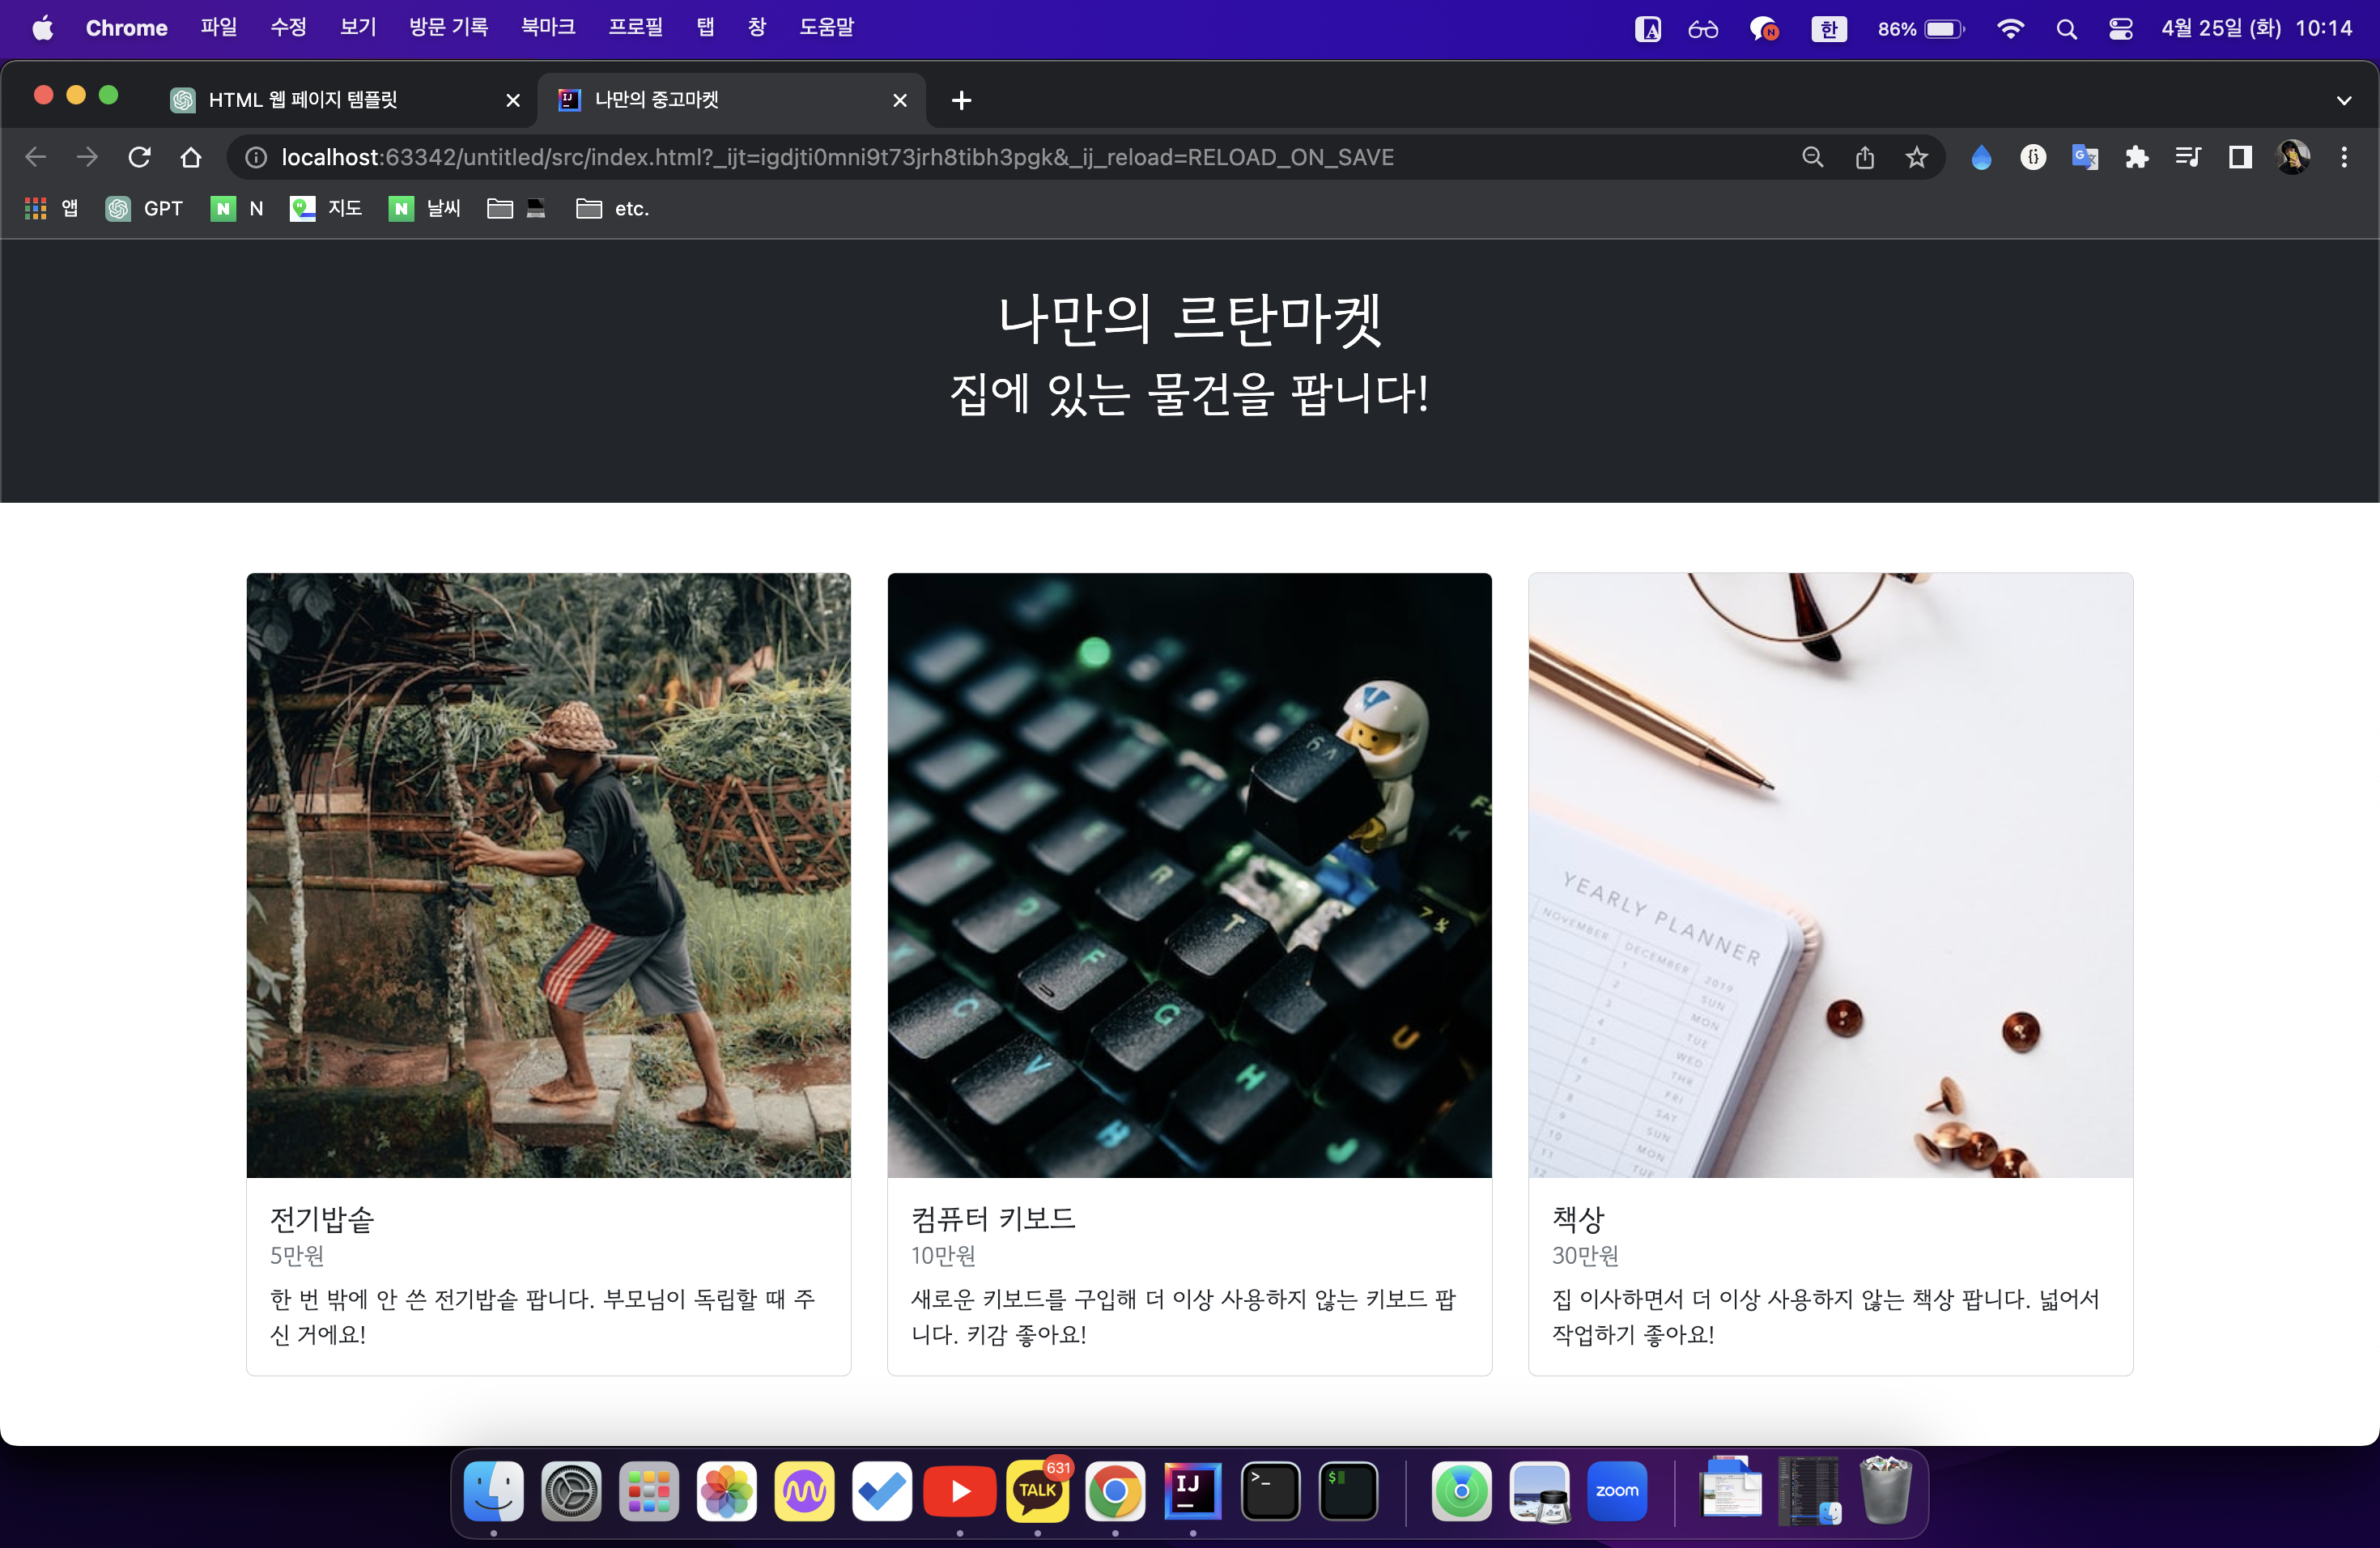Click the 전기밥솥 product image
Screen dimensions: 2380x1548
548,875
